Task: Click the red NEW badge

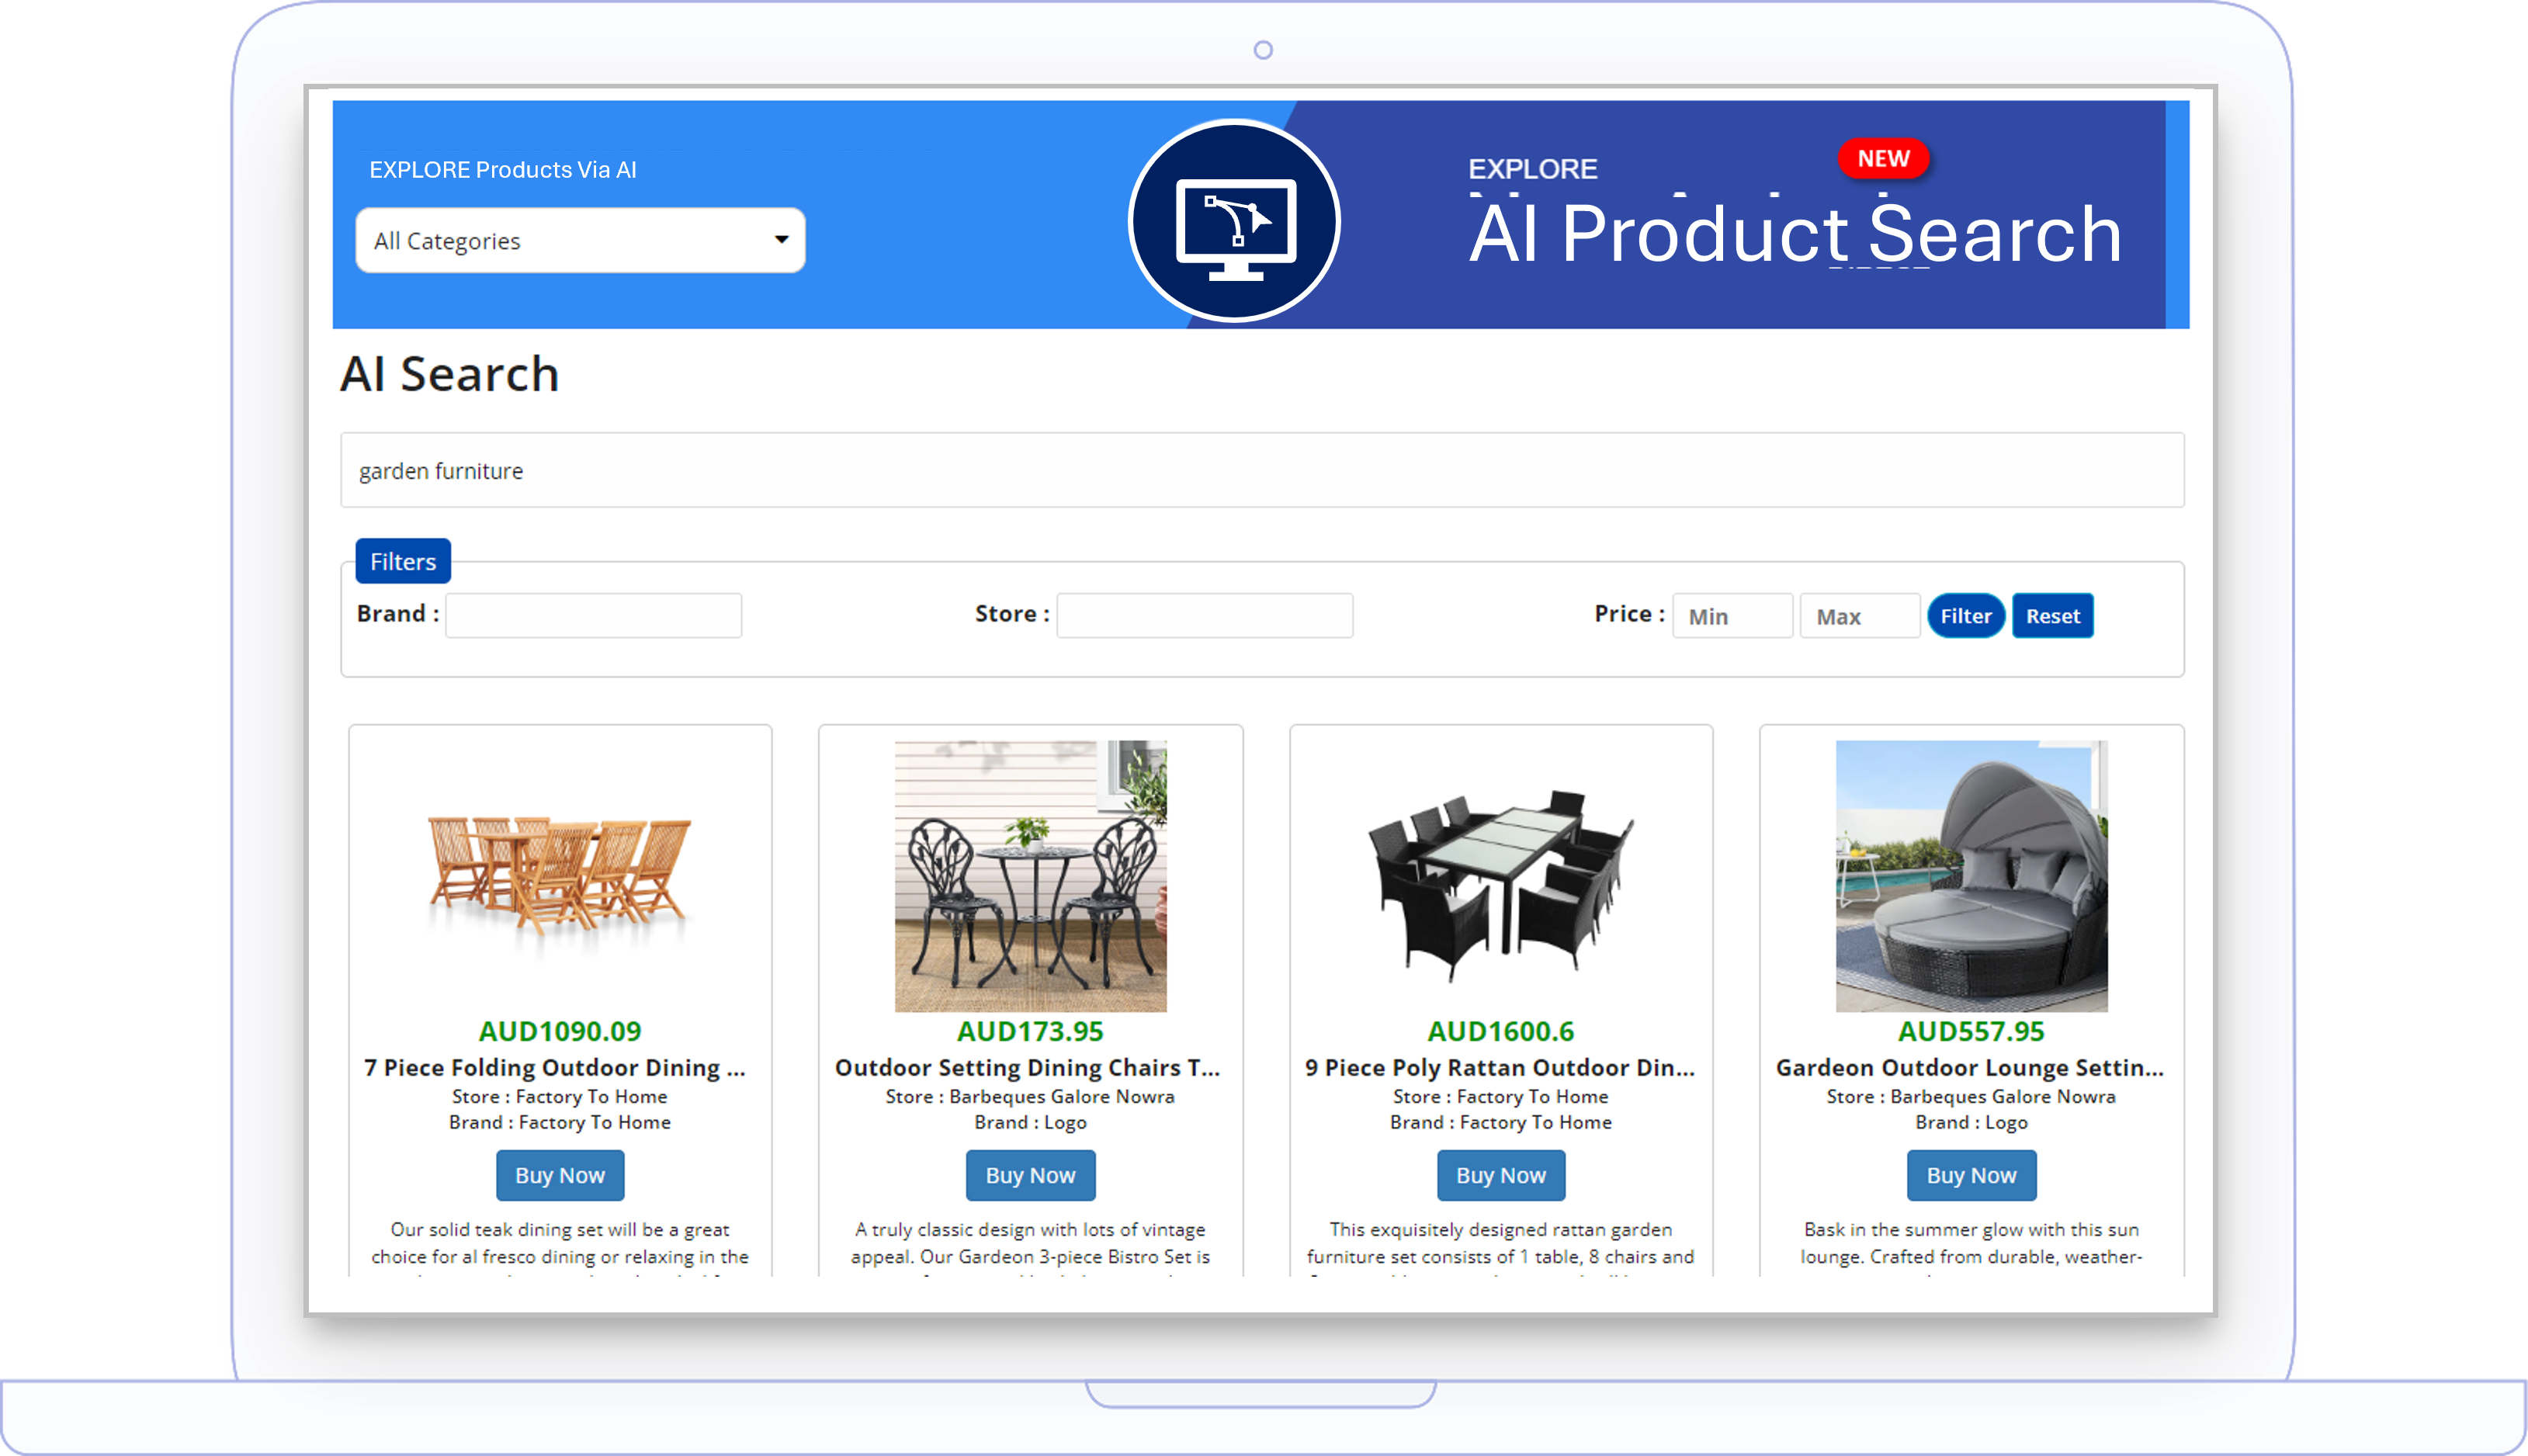Action: pos(1883,159)
